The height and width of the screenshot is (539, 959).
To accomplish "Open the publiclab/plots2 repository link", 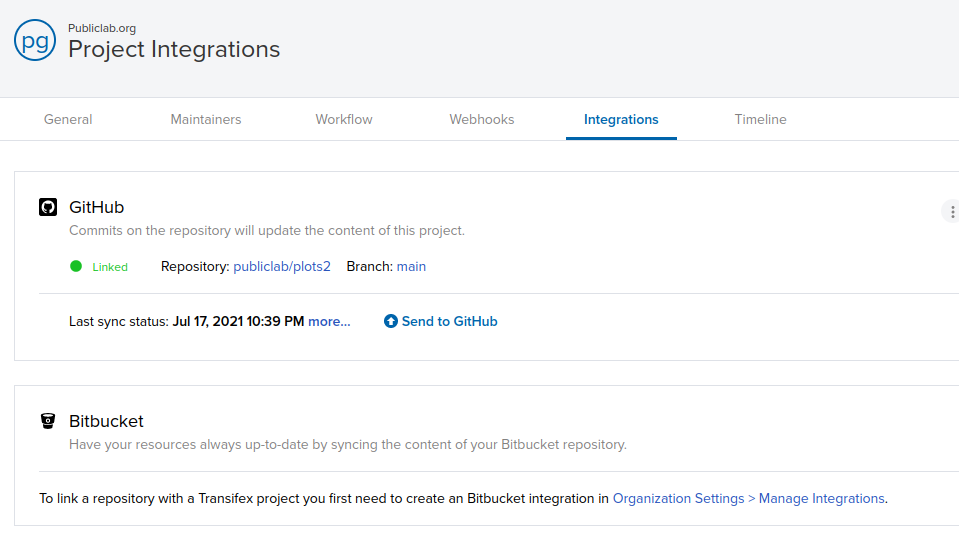I will (x=282, y=267).
